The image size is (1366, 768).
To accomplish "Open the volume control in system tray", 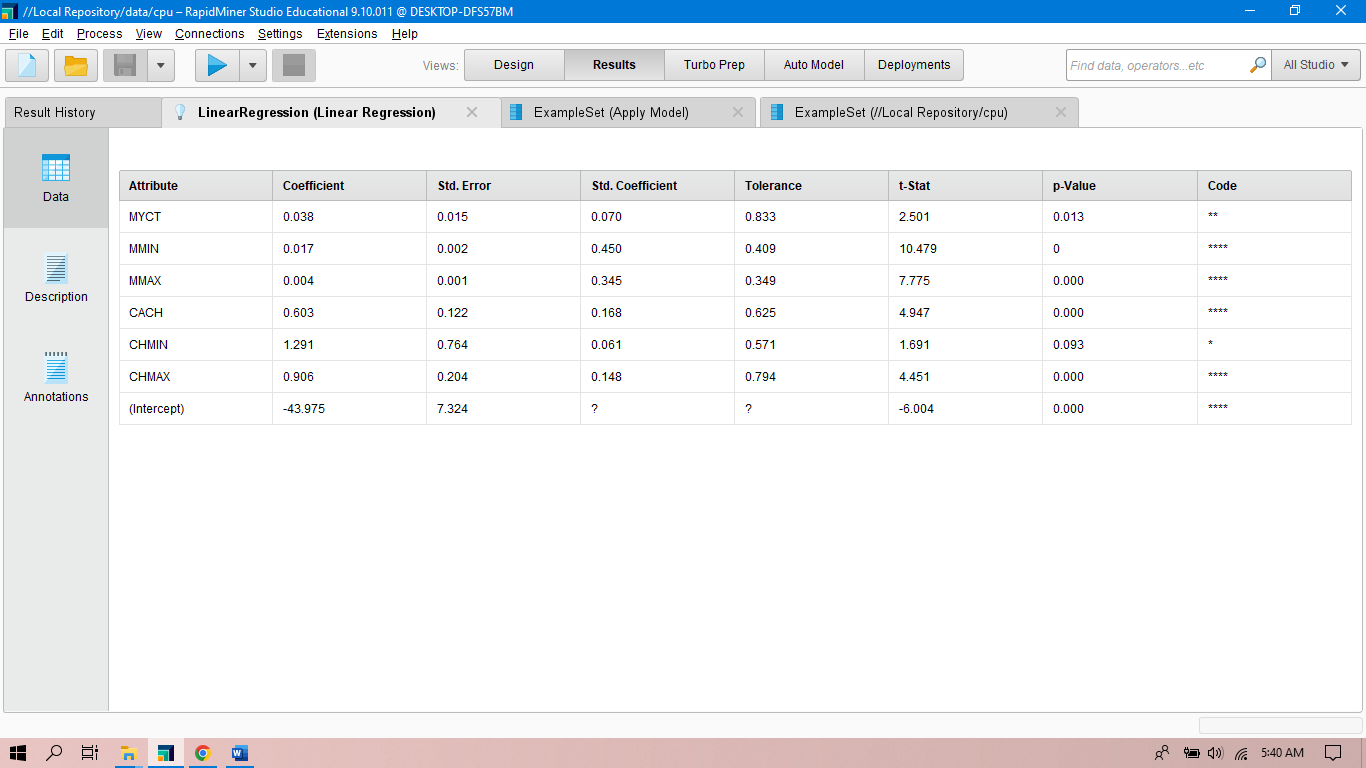I will 1214,753.
